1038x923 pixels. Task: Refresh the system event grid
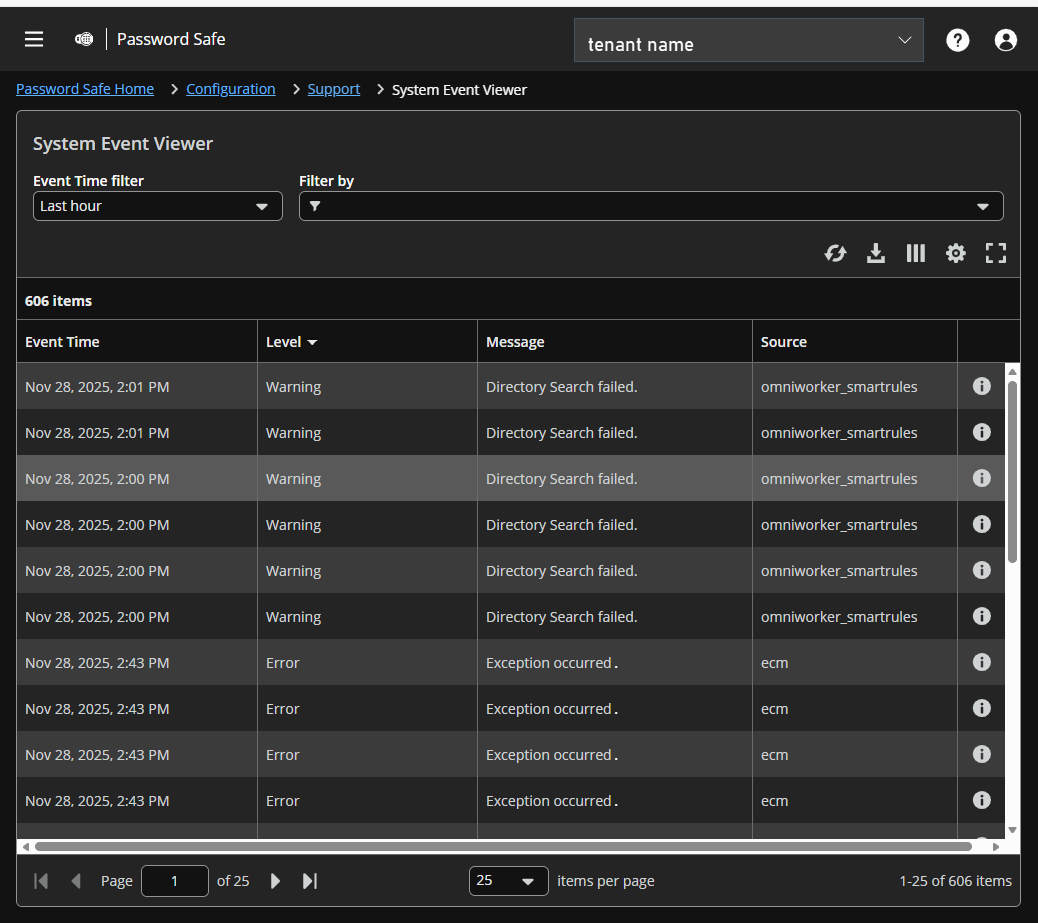(836, 253)
